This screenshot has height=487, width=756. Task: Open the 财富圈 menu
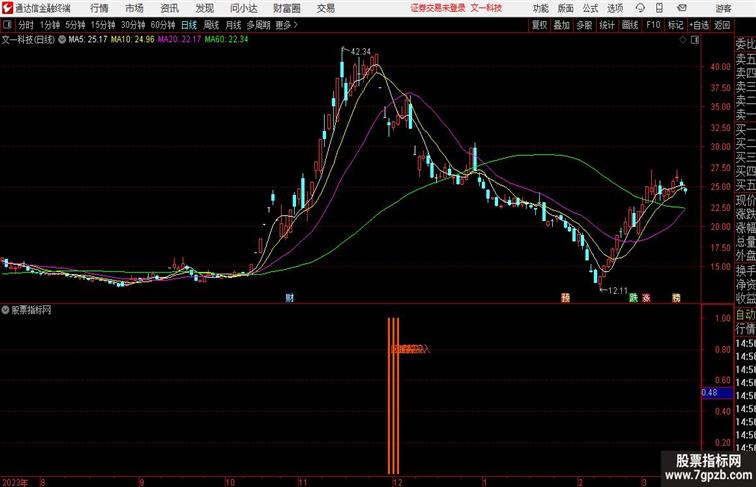286,8
